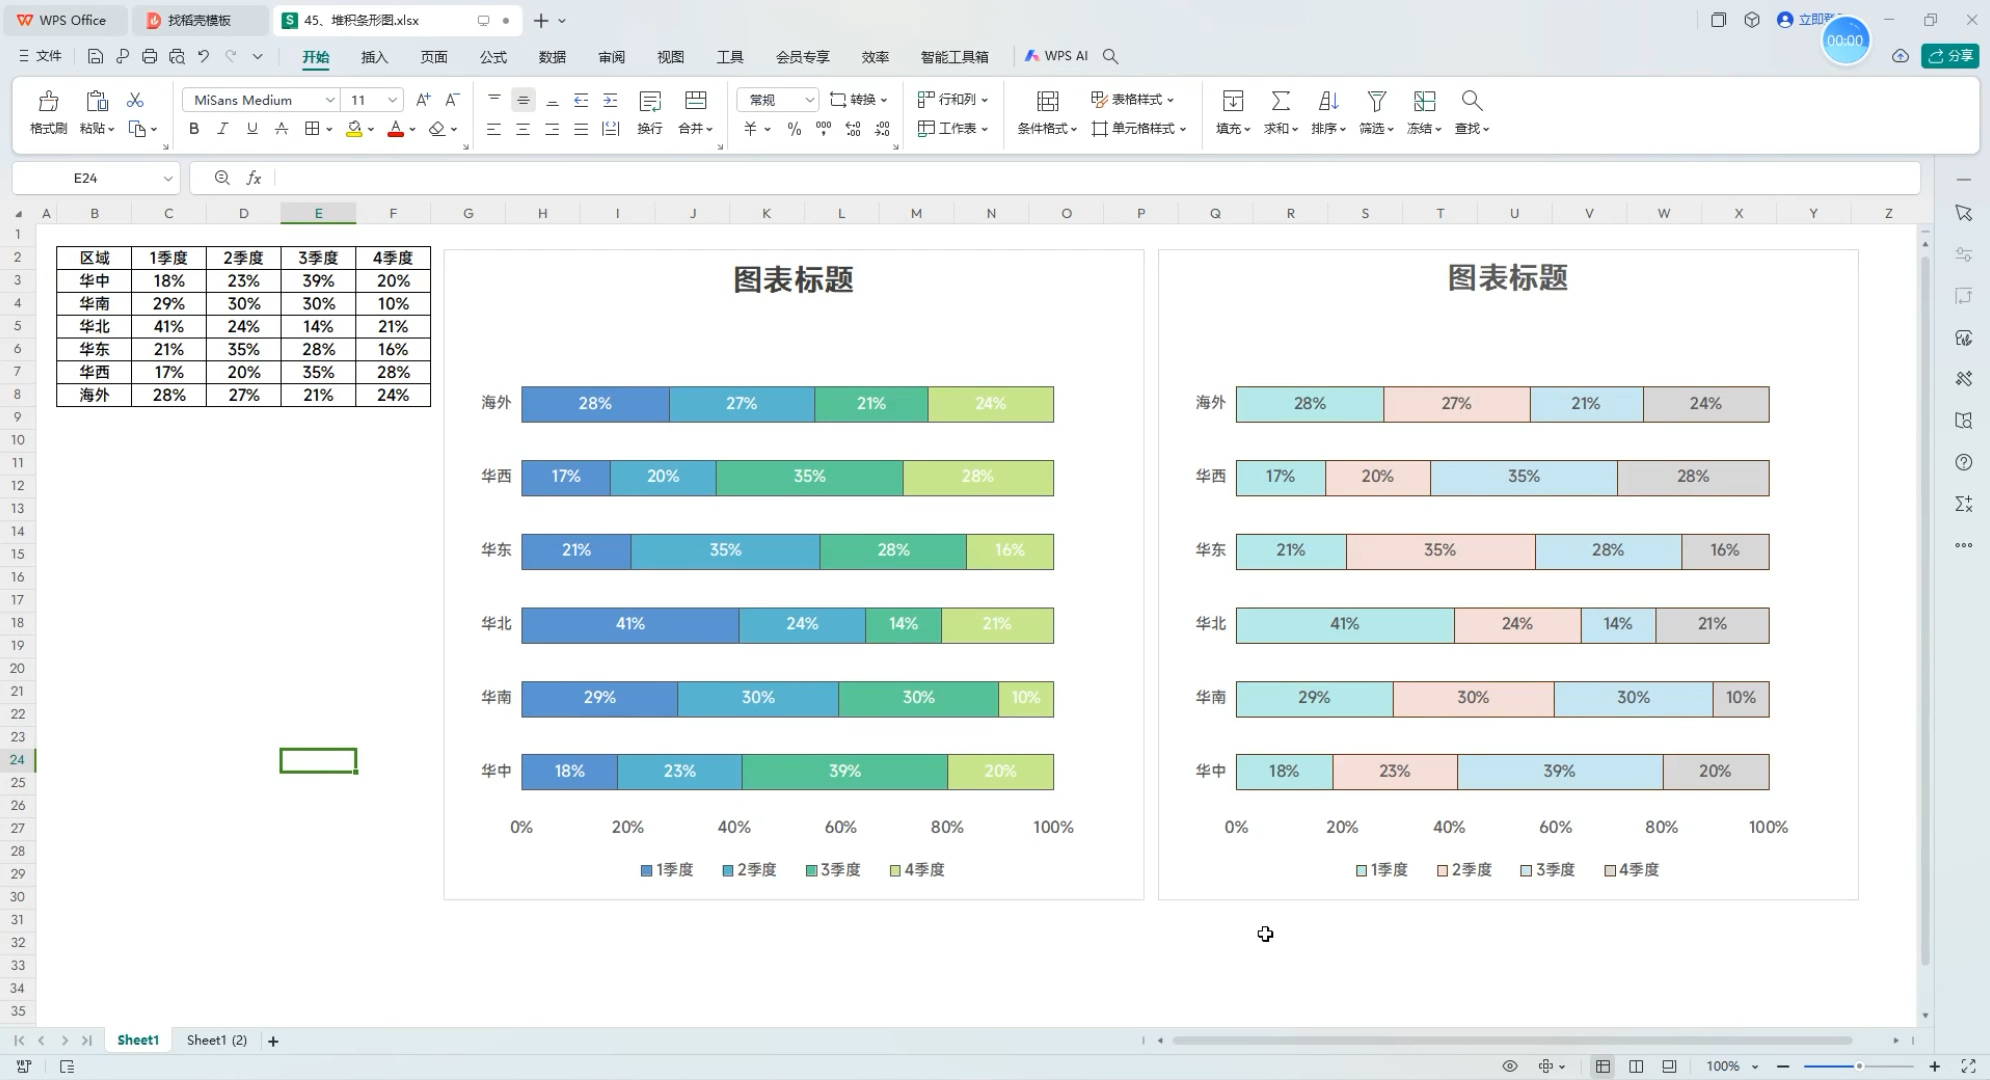Screen dimensions: 1990x1080
Task: Expand the Rows and Columns (行和列) dropdown
Action: pos(984,100)
